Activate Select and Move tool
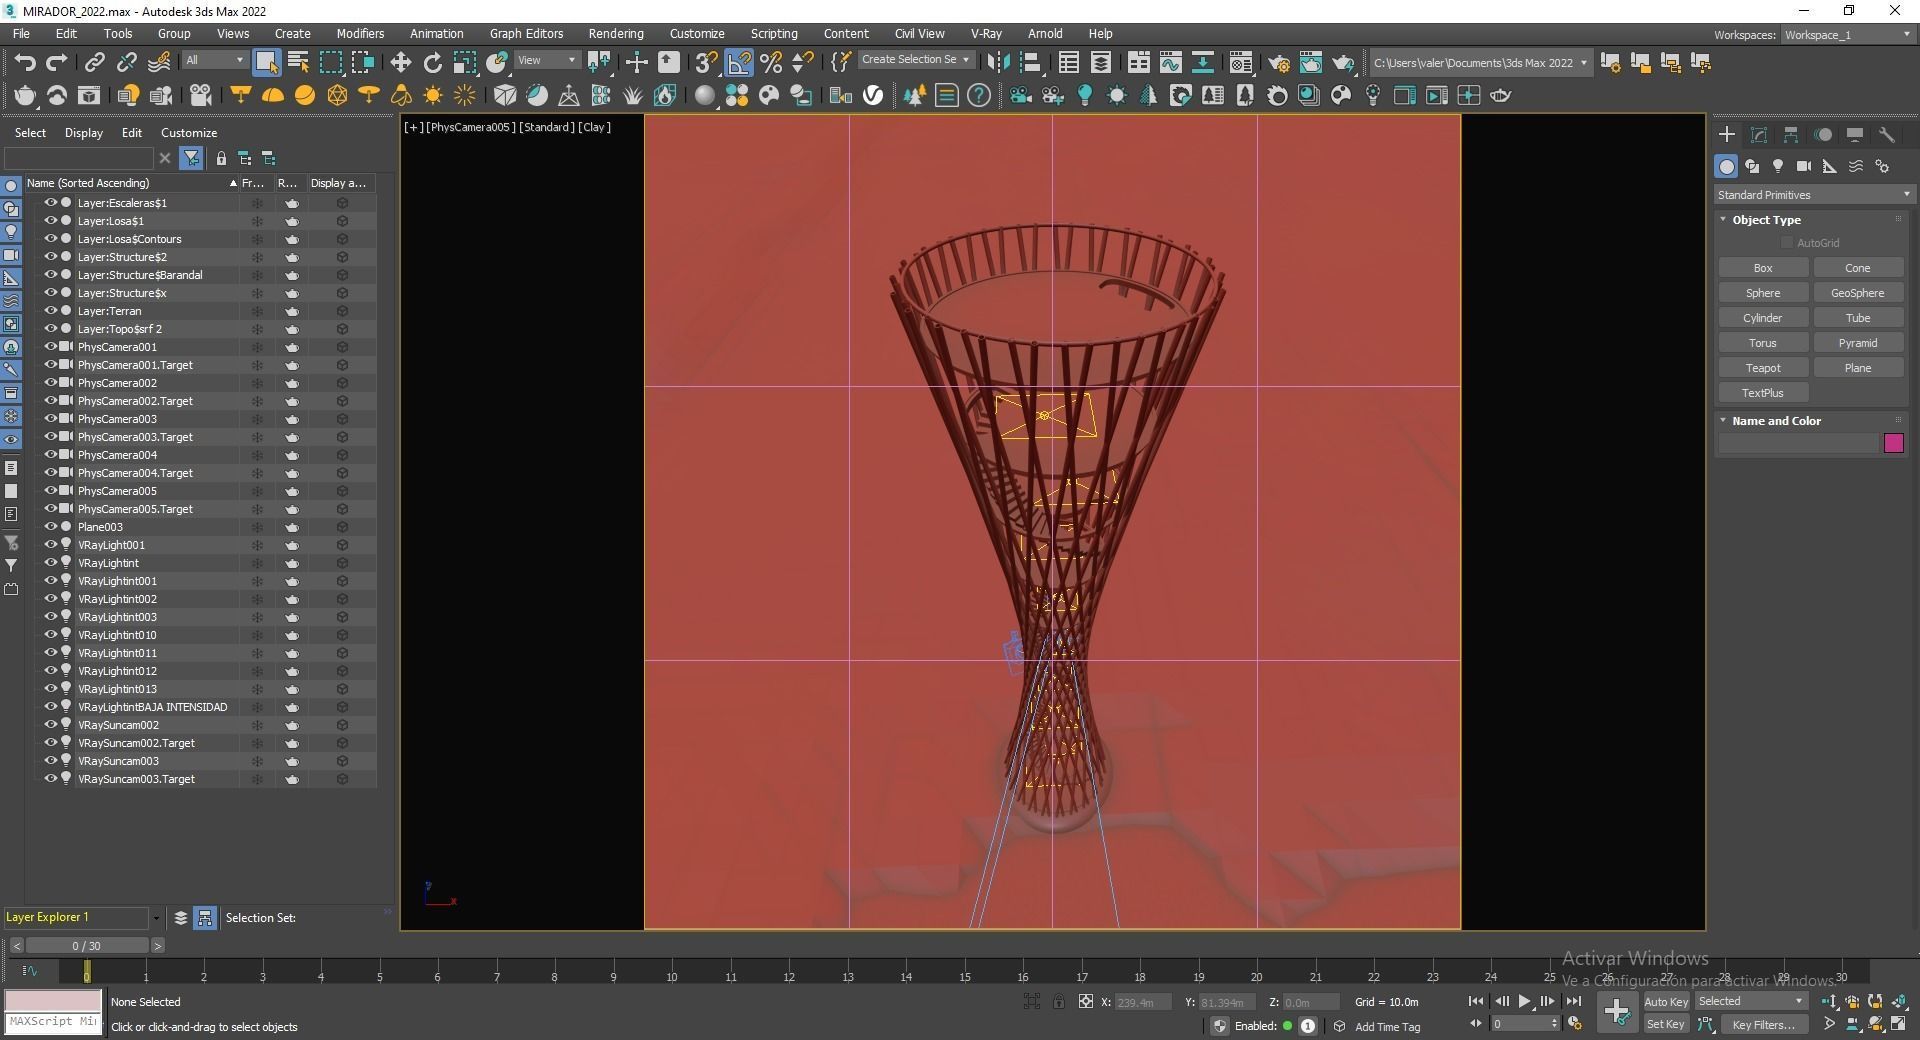The width and height of the screenshot is (1920, 1040). (400, 63)
